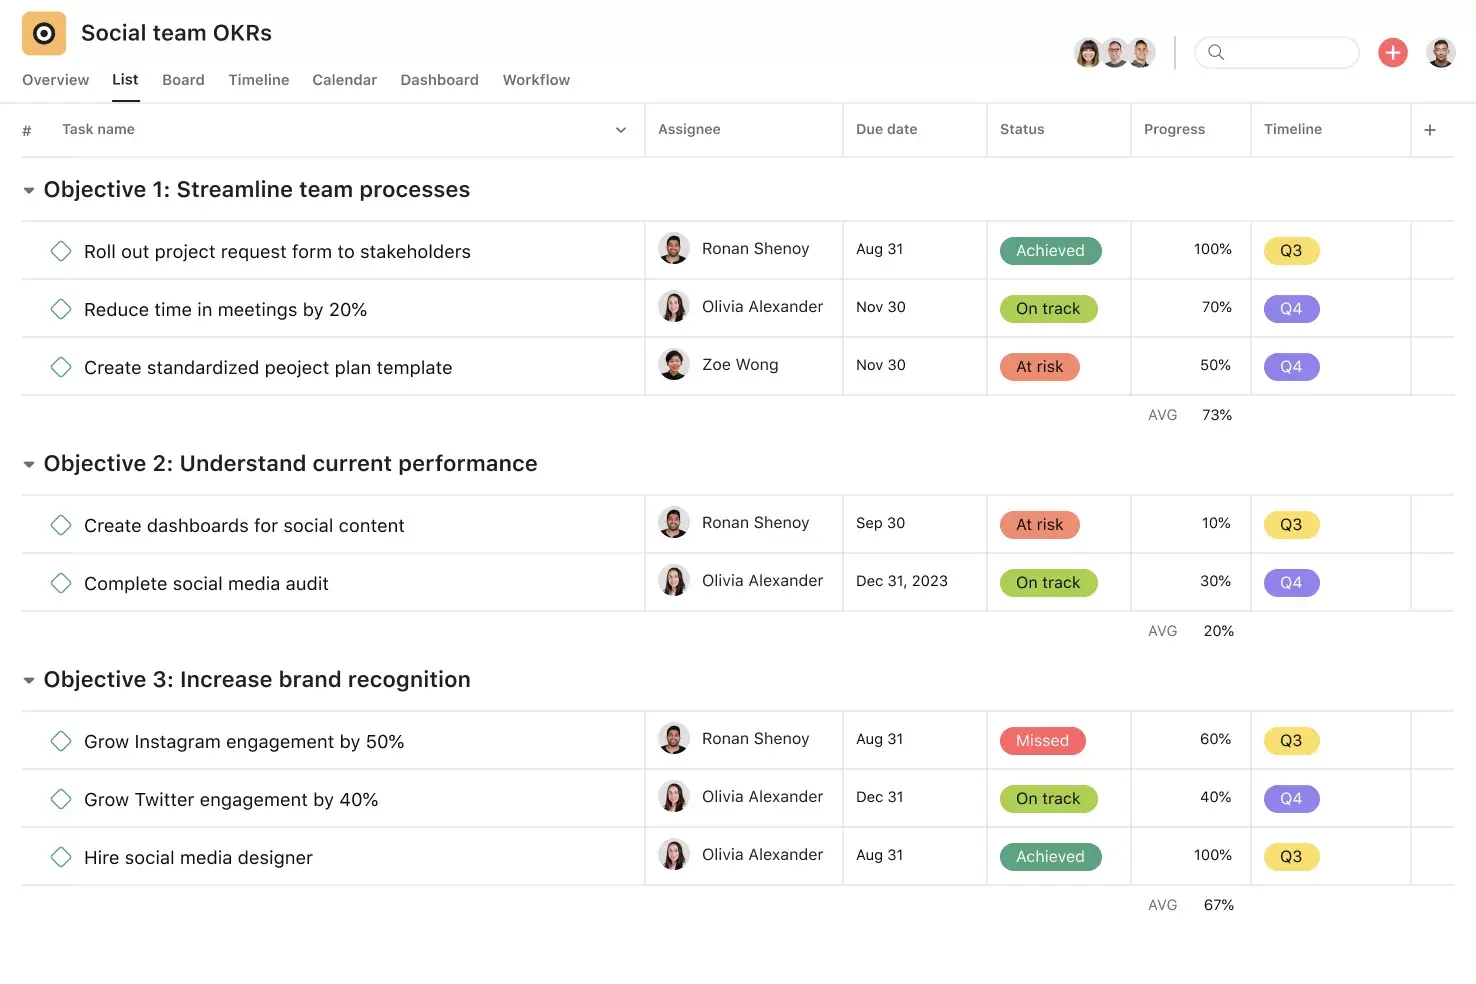Screen dimensions: 1476x984
Task: Open the 'Grow Twitter engagement by 40%' task
Action: [x=231, y=800]
